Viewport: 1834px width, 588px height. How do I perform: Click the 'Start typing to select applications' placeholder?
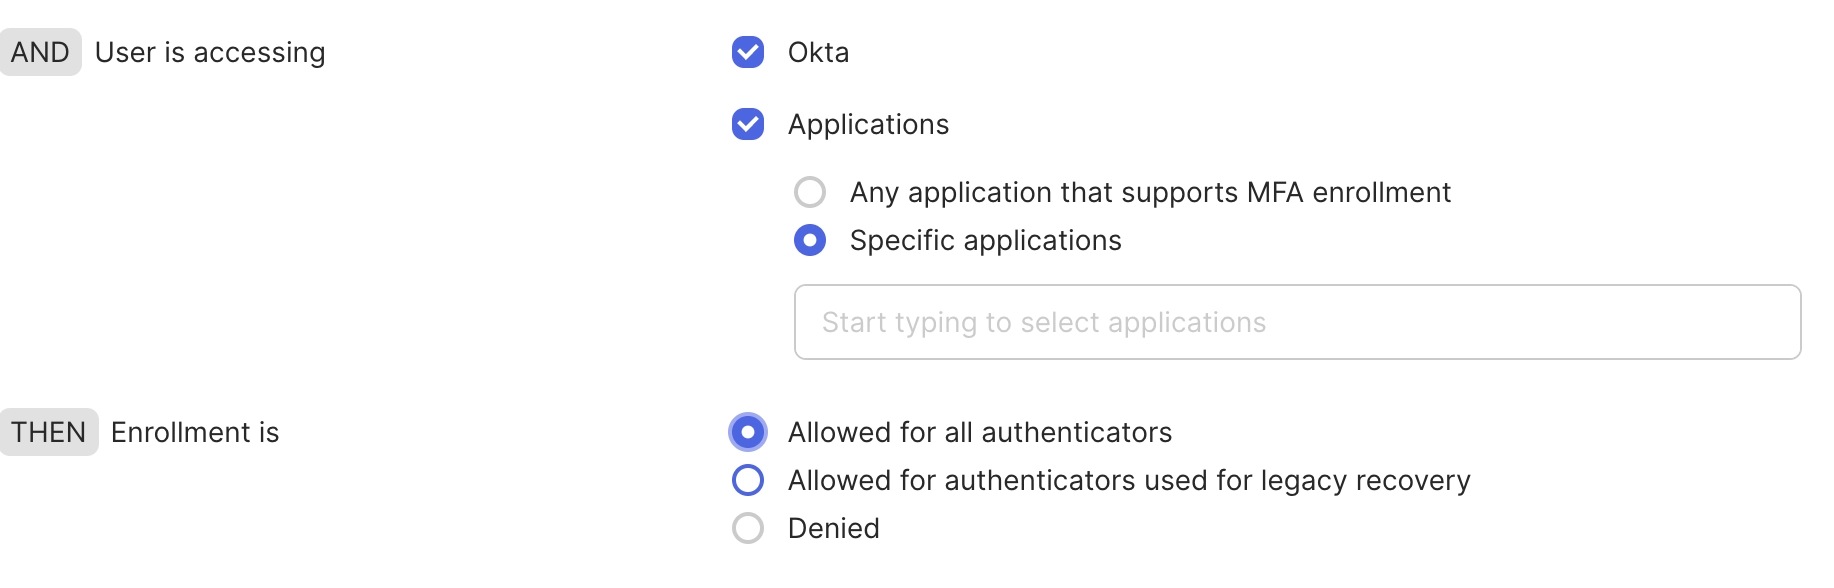(1044, 322)
